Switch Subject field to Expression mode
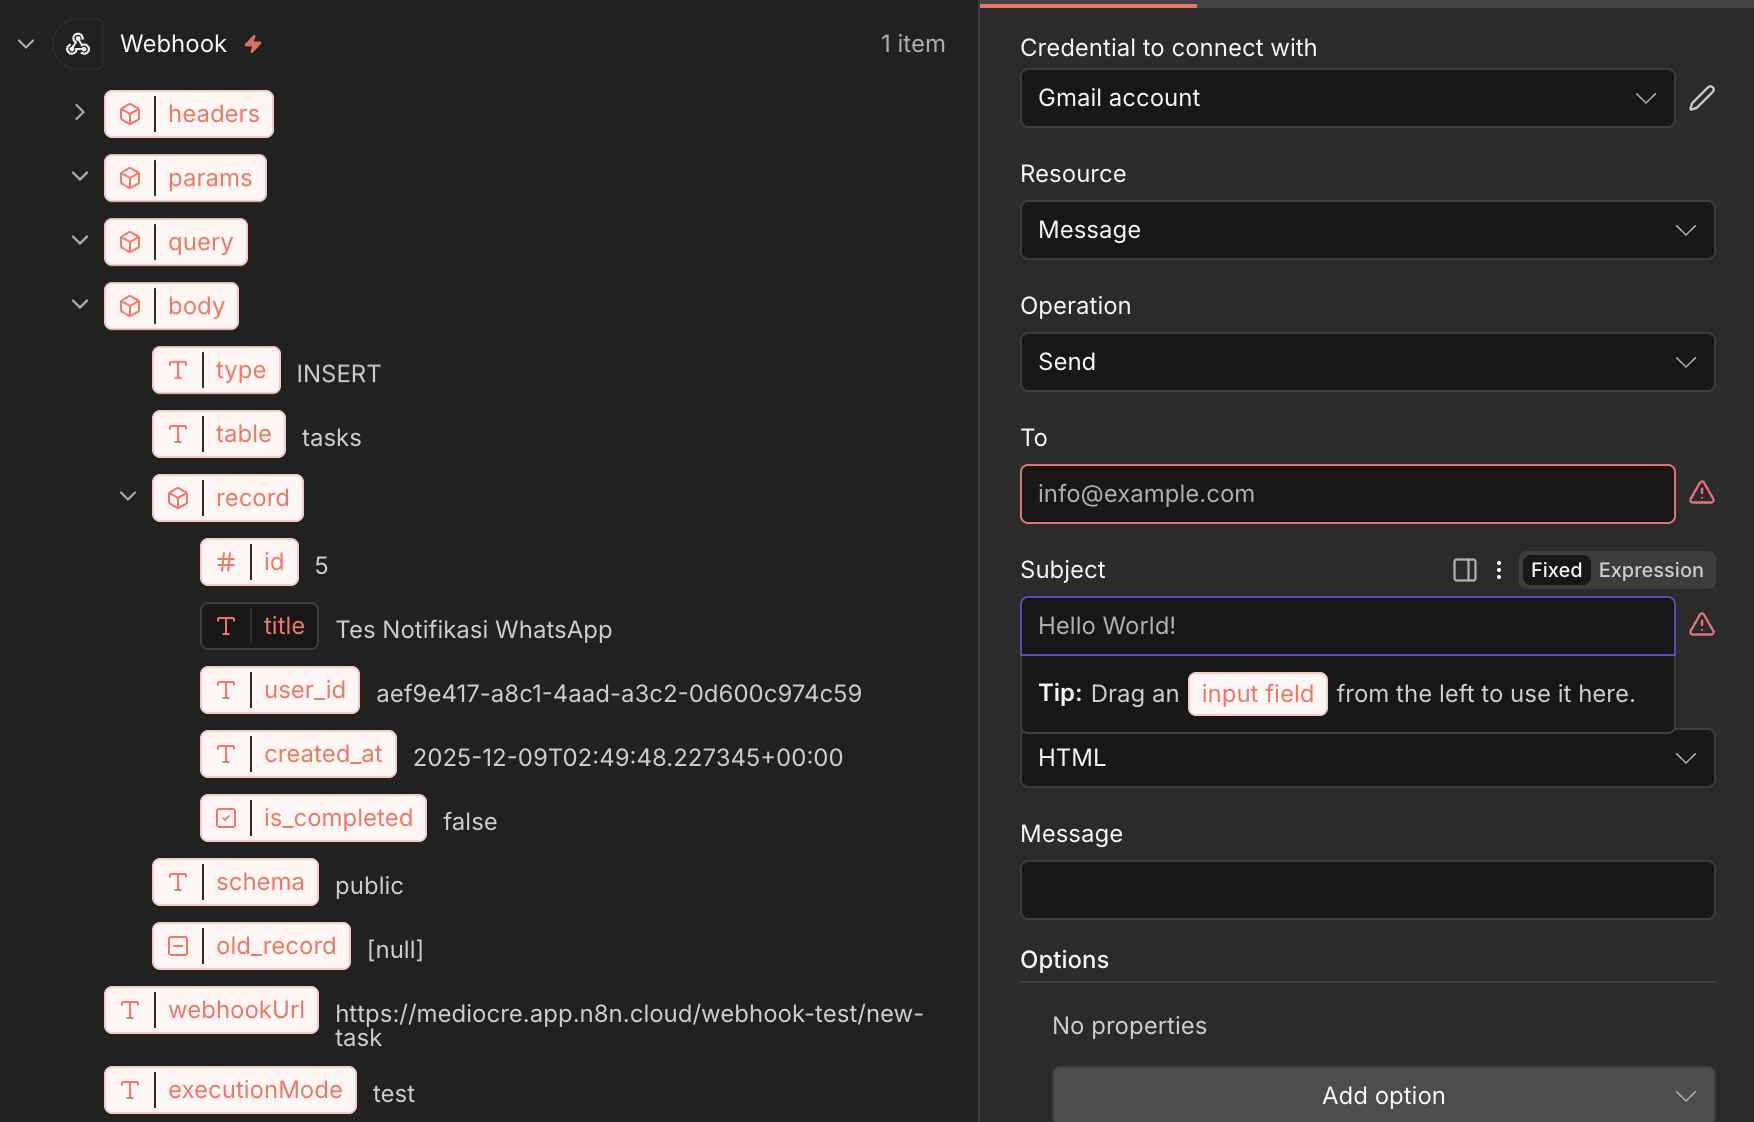This screenshot has width=1754, height=1122. point(1650,570)
